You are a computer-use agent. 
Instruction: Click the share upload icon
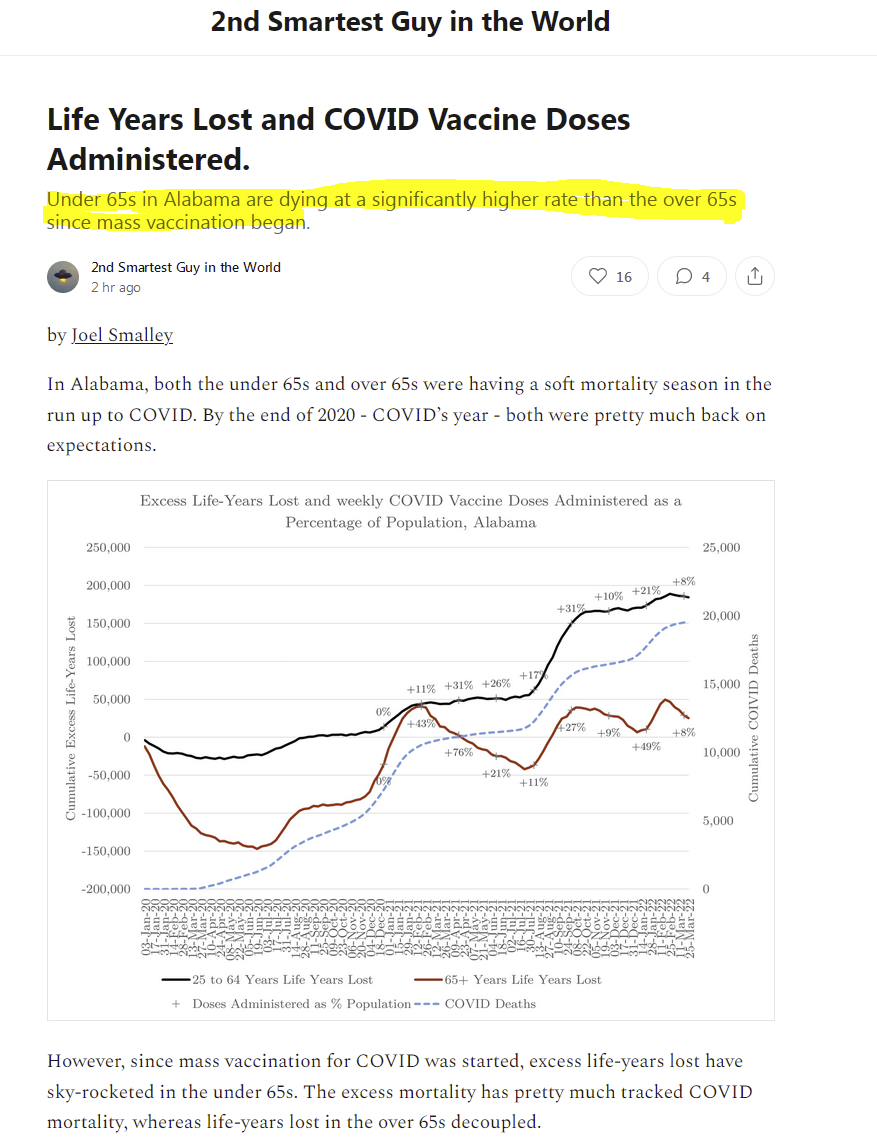point(755,276)
